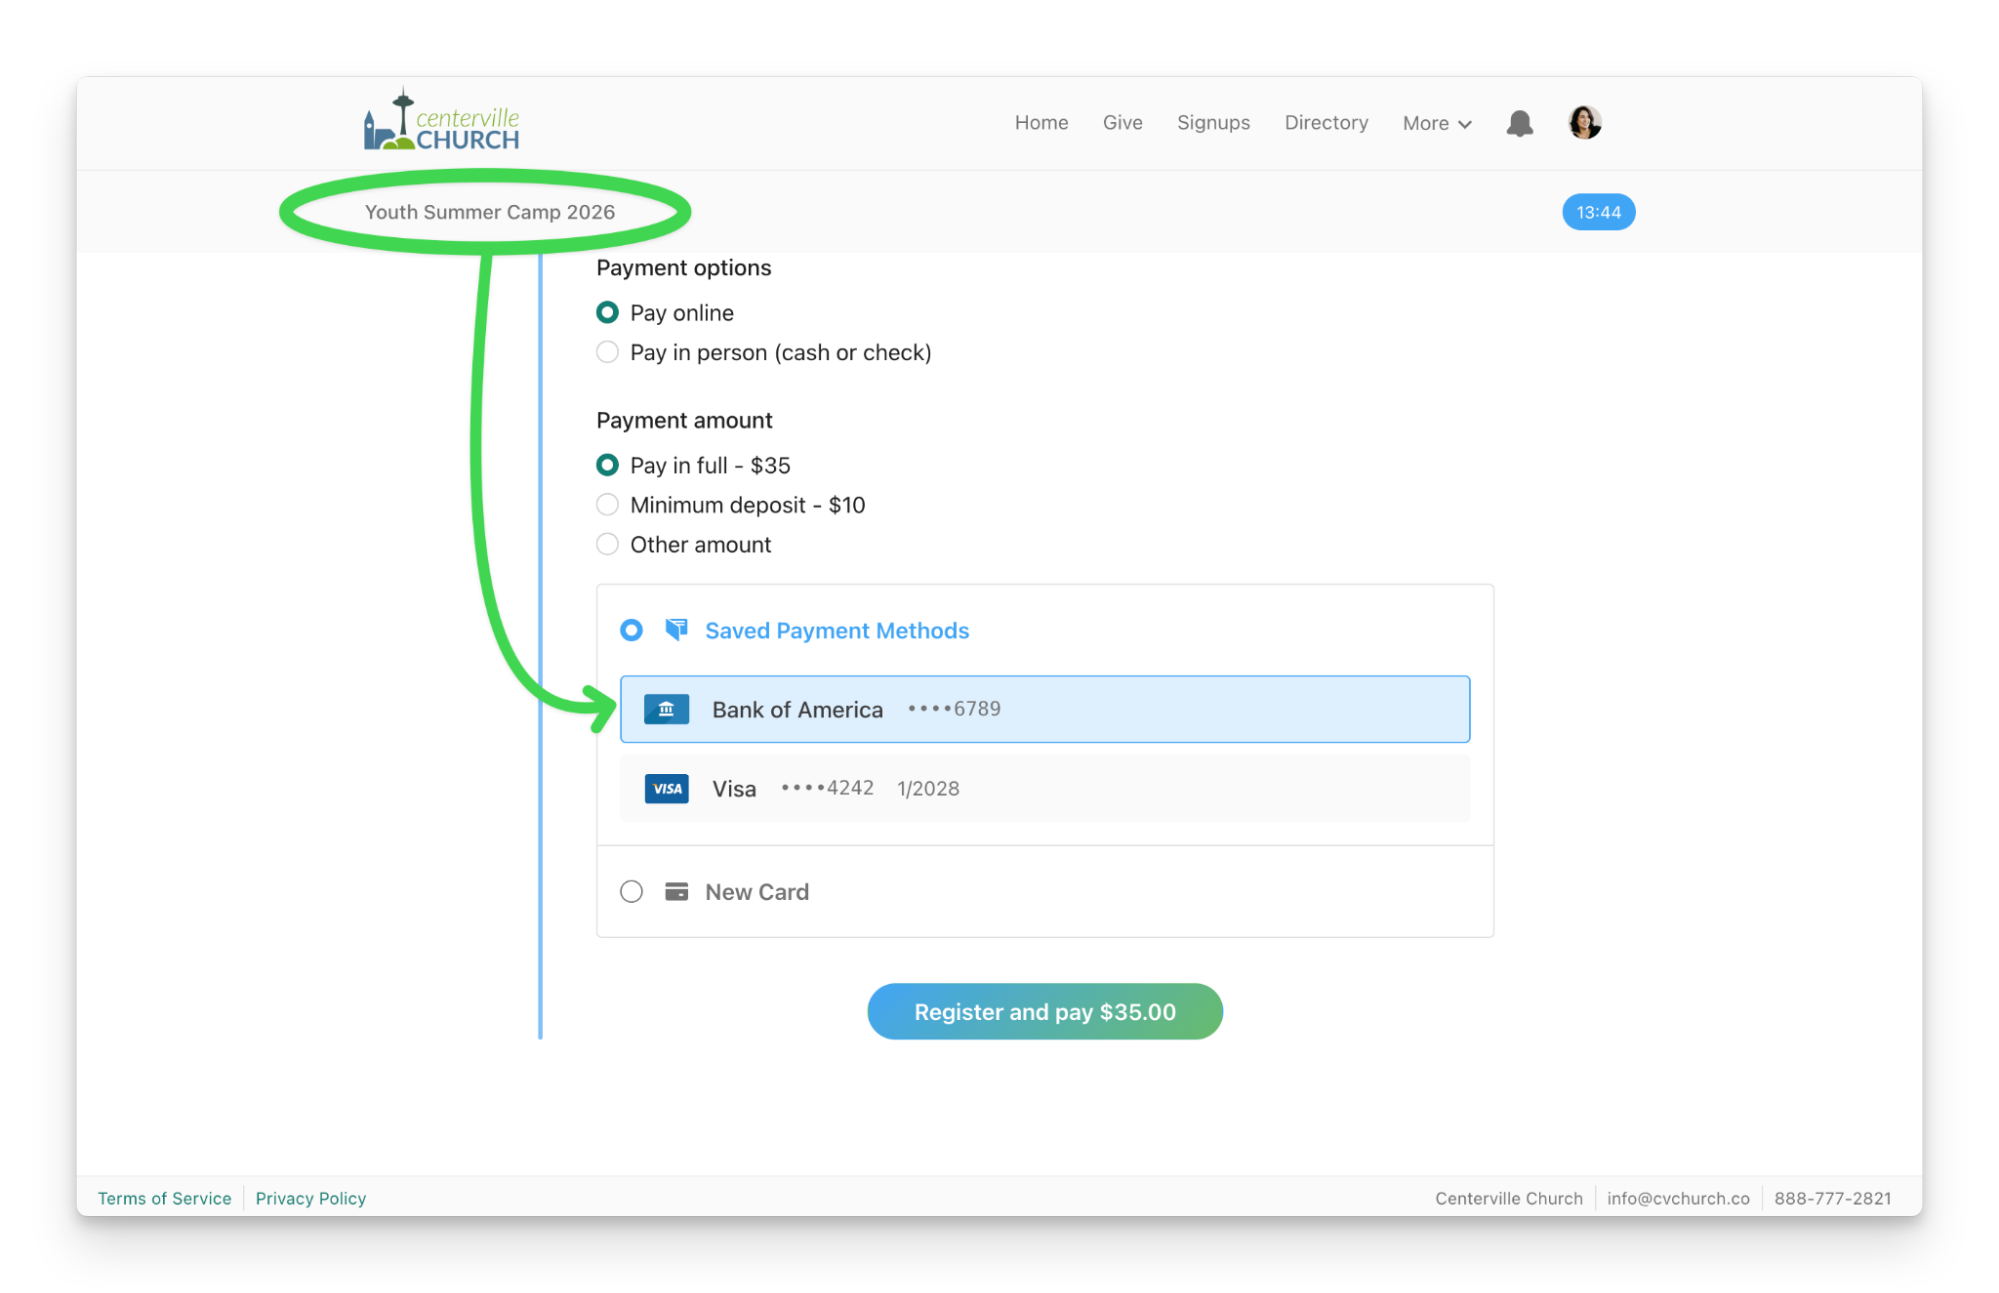This screenshot has width=1999, height=1293.
Task: Click the New Card credit card icon
Action: coord(676,892)
